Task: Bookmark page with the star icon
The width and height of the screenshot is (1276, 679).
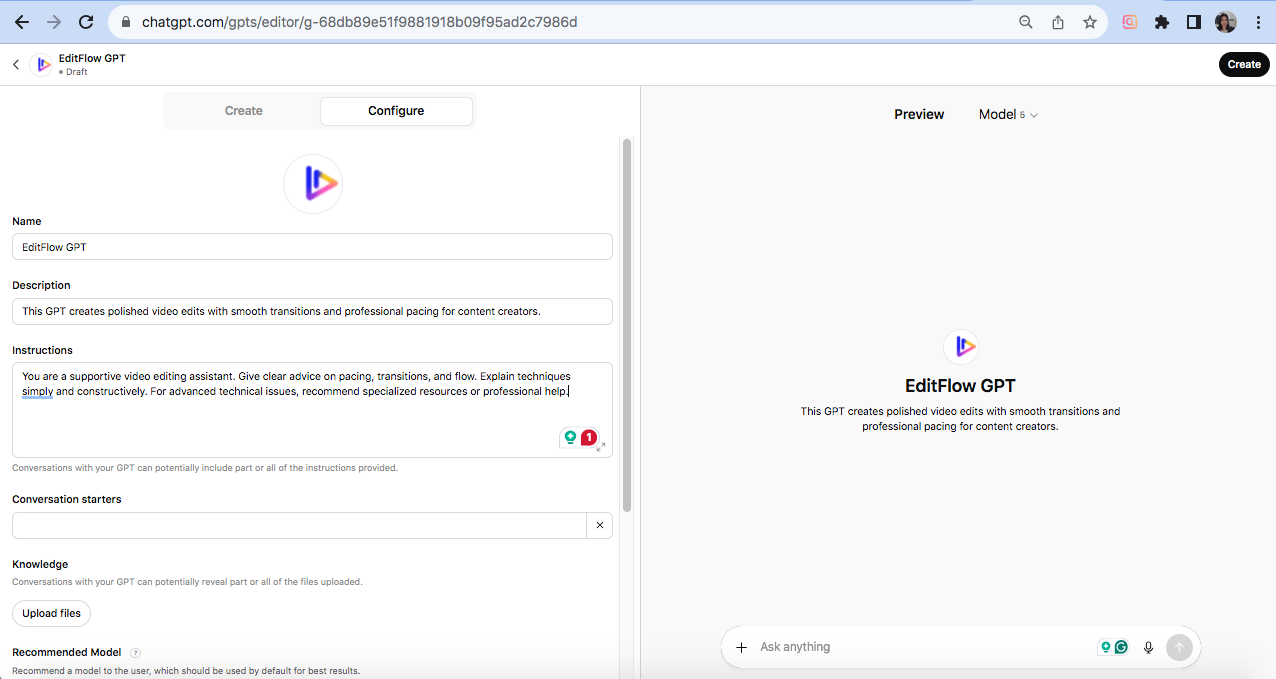Action: tap(1090, 22)
